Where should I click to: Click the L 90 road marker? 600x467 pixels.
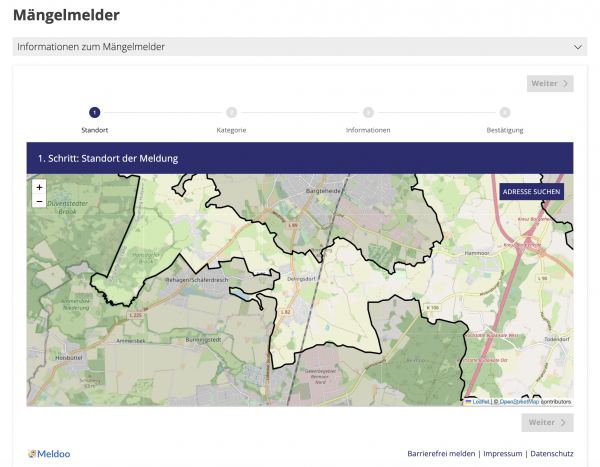click(x=542, y=278)
